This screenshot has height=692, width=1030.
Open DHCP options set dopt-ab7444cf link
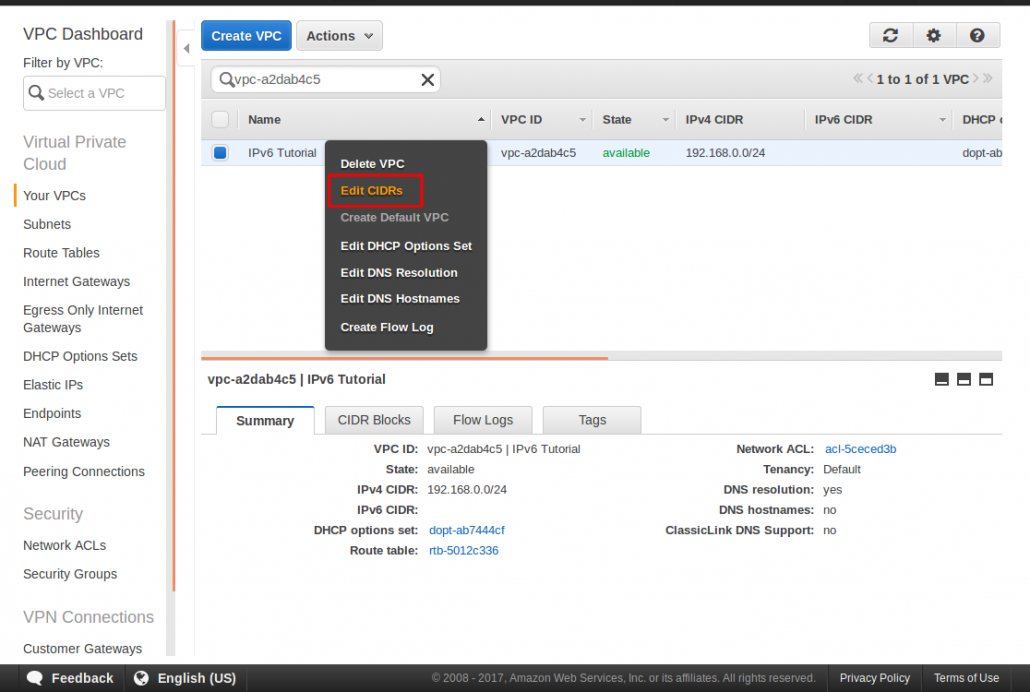pyautogui.click(x=466, y=530)
